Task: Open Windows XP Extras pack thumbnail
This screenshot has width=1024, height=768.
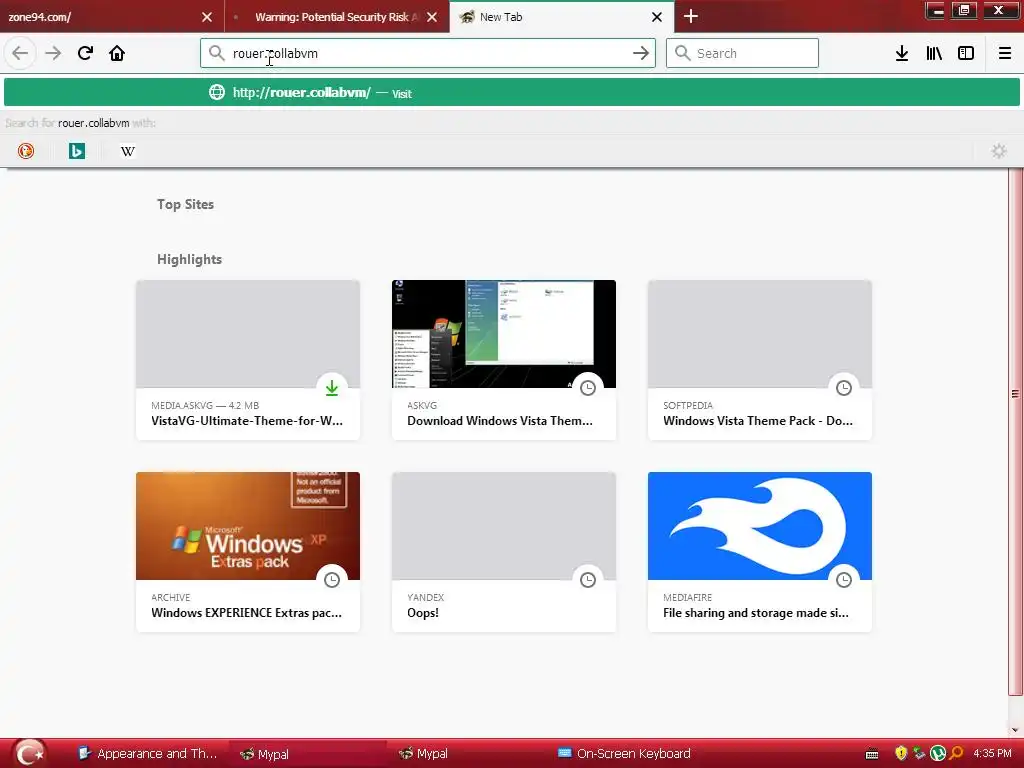Action: tap(248, 526)
